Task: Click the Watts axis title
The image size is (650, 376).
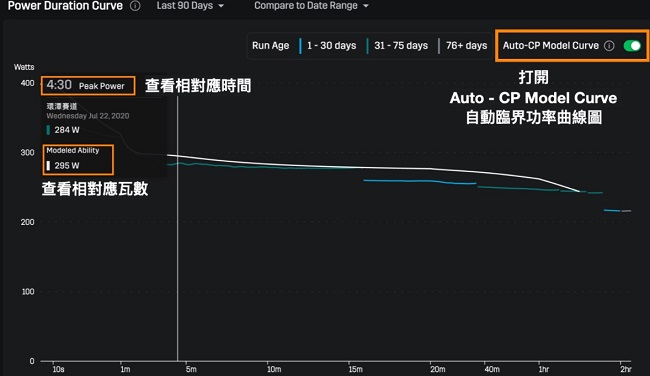Action: (x=24, y=67)
